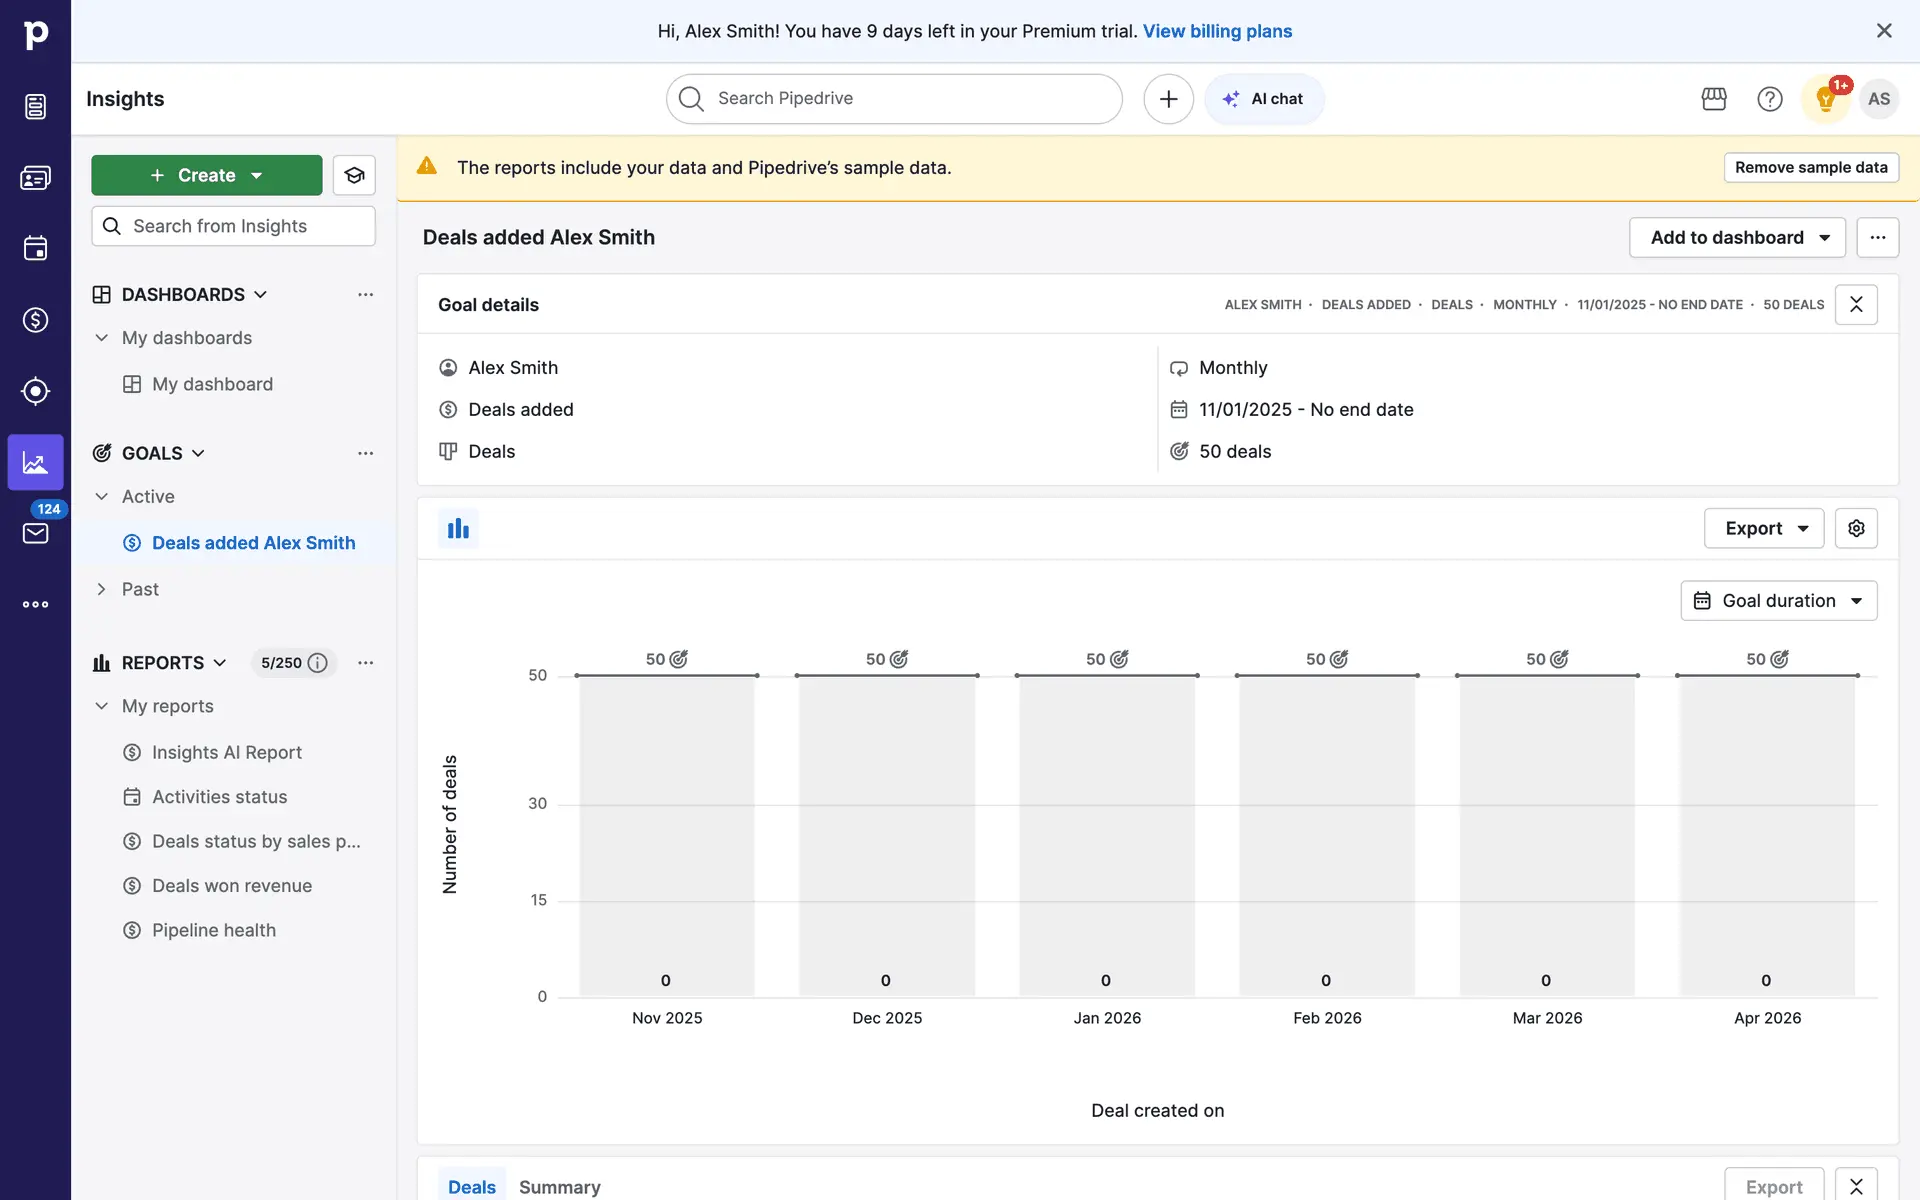Viewport: 1920px width, 1200px height.
Task: Collapse the Goal details panel
Action: pos(1856,304)
